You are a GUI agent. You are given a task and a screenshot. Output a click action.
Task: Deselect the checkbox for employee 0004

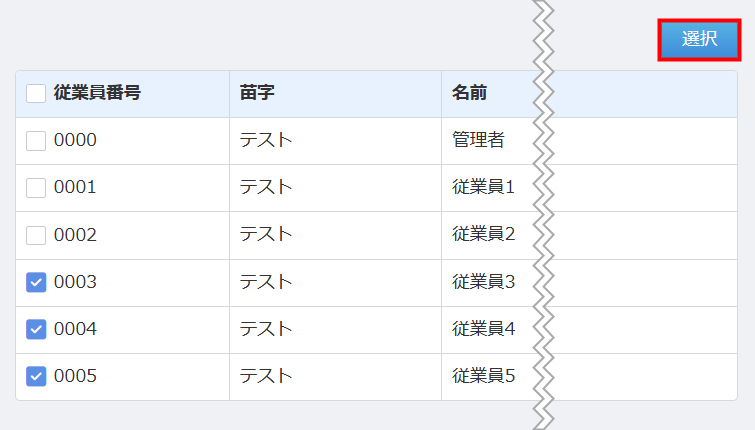(36, 329)
